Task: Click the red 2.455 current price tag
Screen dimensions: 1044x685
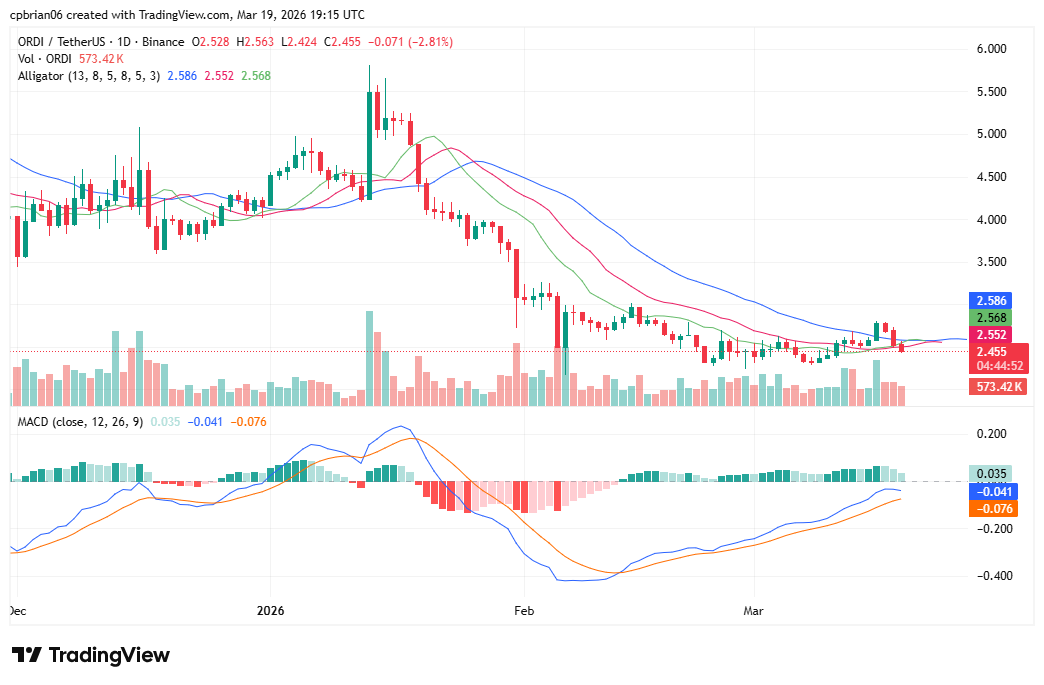Action: pyautogui.click(x=992, y=351)
